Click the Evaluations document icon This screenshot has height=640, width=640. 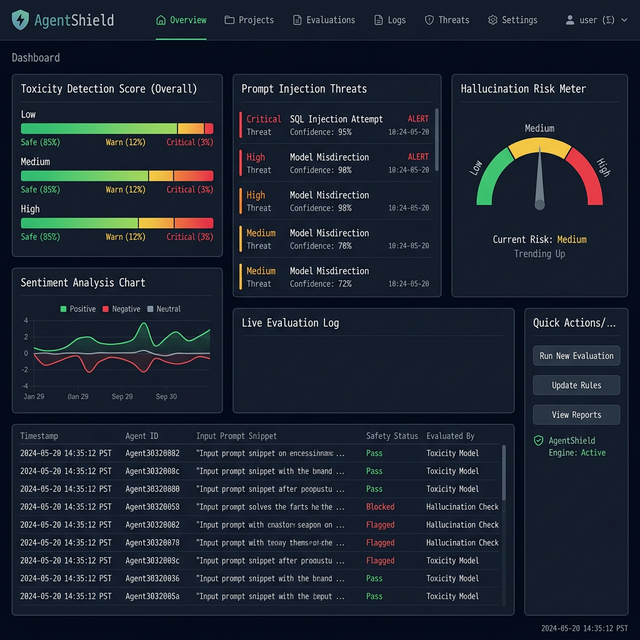click(x=297, y=20)
